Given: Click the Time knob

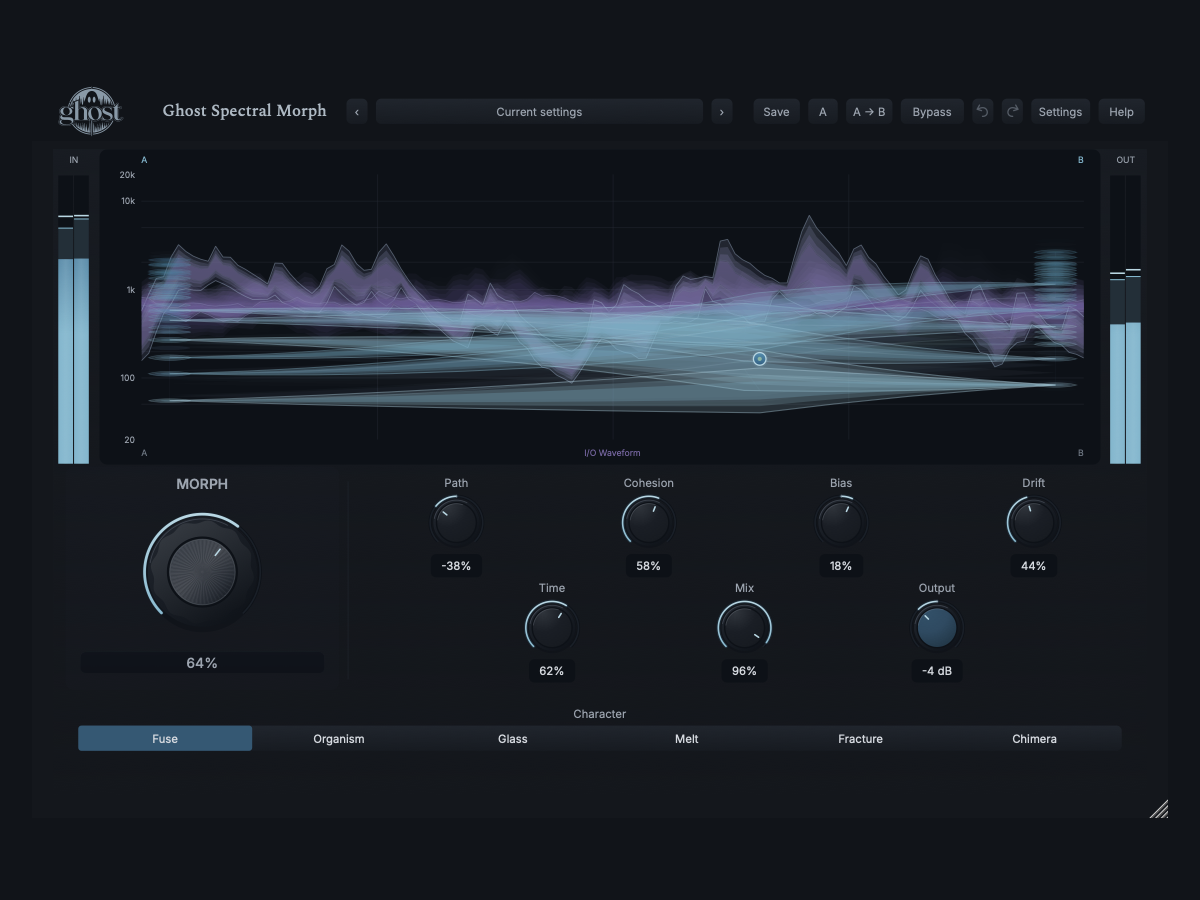Looking at the screenshot, I should pos(552,627).
